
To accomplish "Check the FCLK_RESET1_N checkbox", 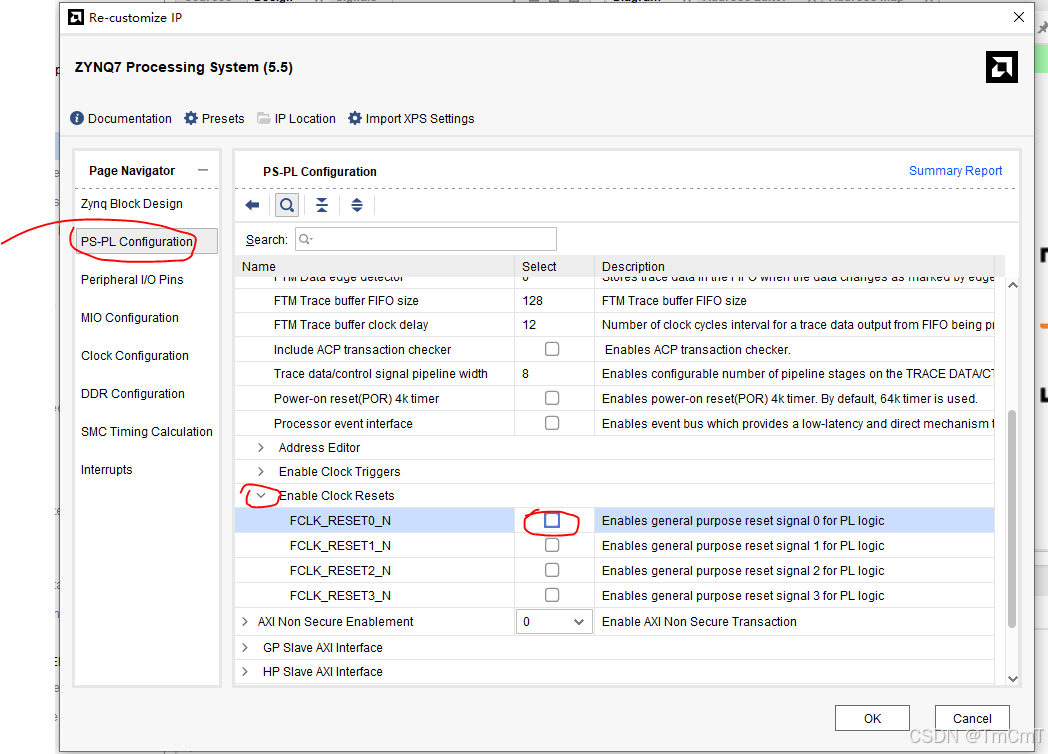I will [552, 545].
